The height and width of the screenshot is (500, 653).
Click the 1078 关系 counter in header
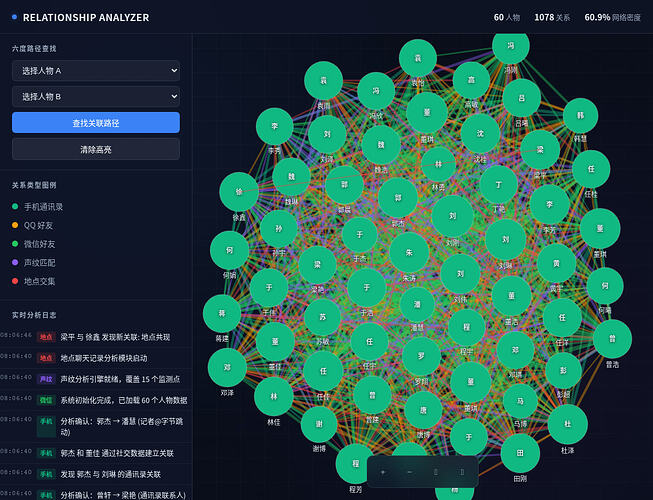pos(552,17)
